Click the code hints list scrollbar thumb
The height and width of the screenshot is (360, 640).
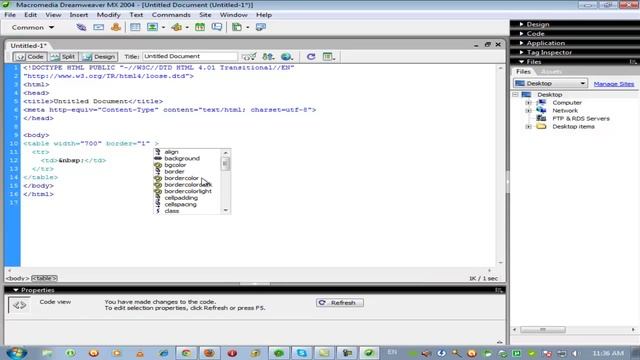pos(226,163)
